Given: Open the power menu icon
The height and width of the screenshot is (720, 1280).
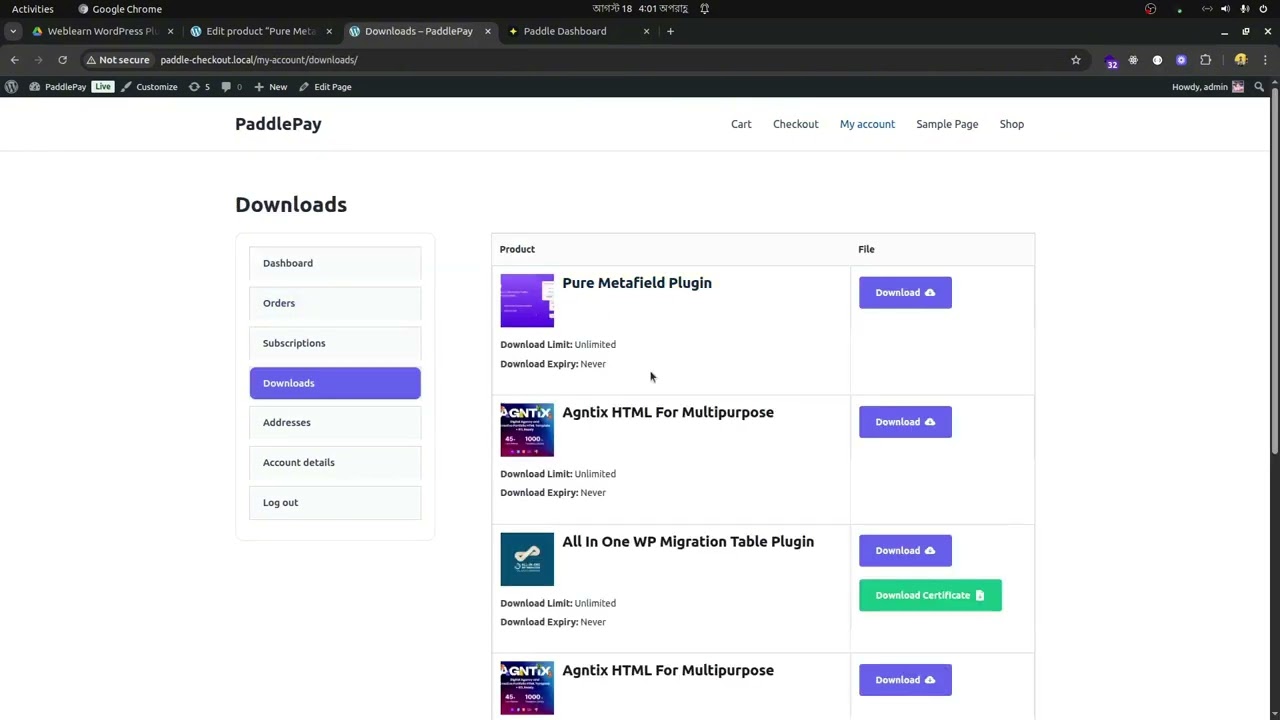Looking at the screenshot, I should coord(1263,9).
